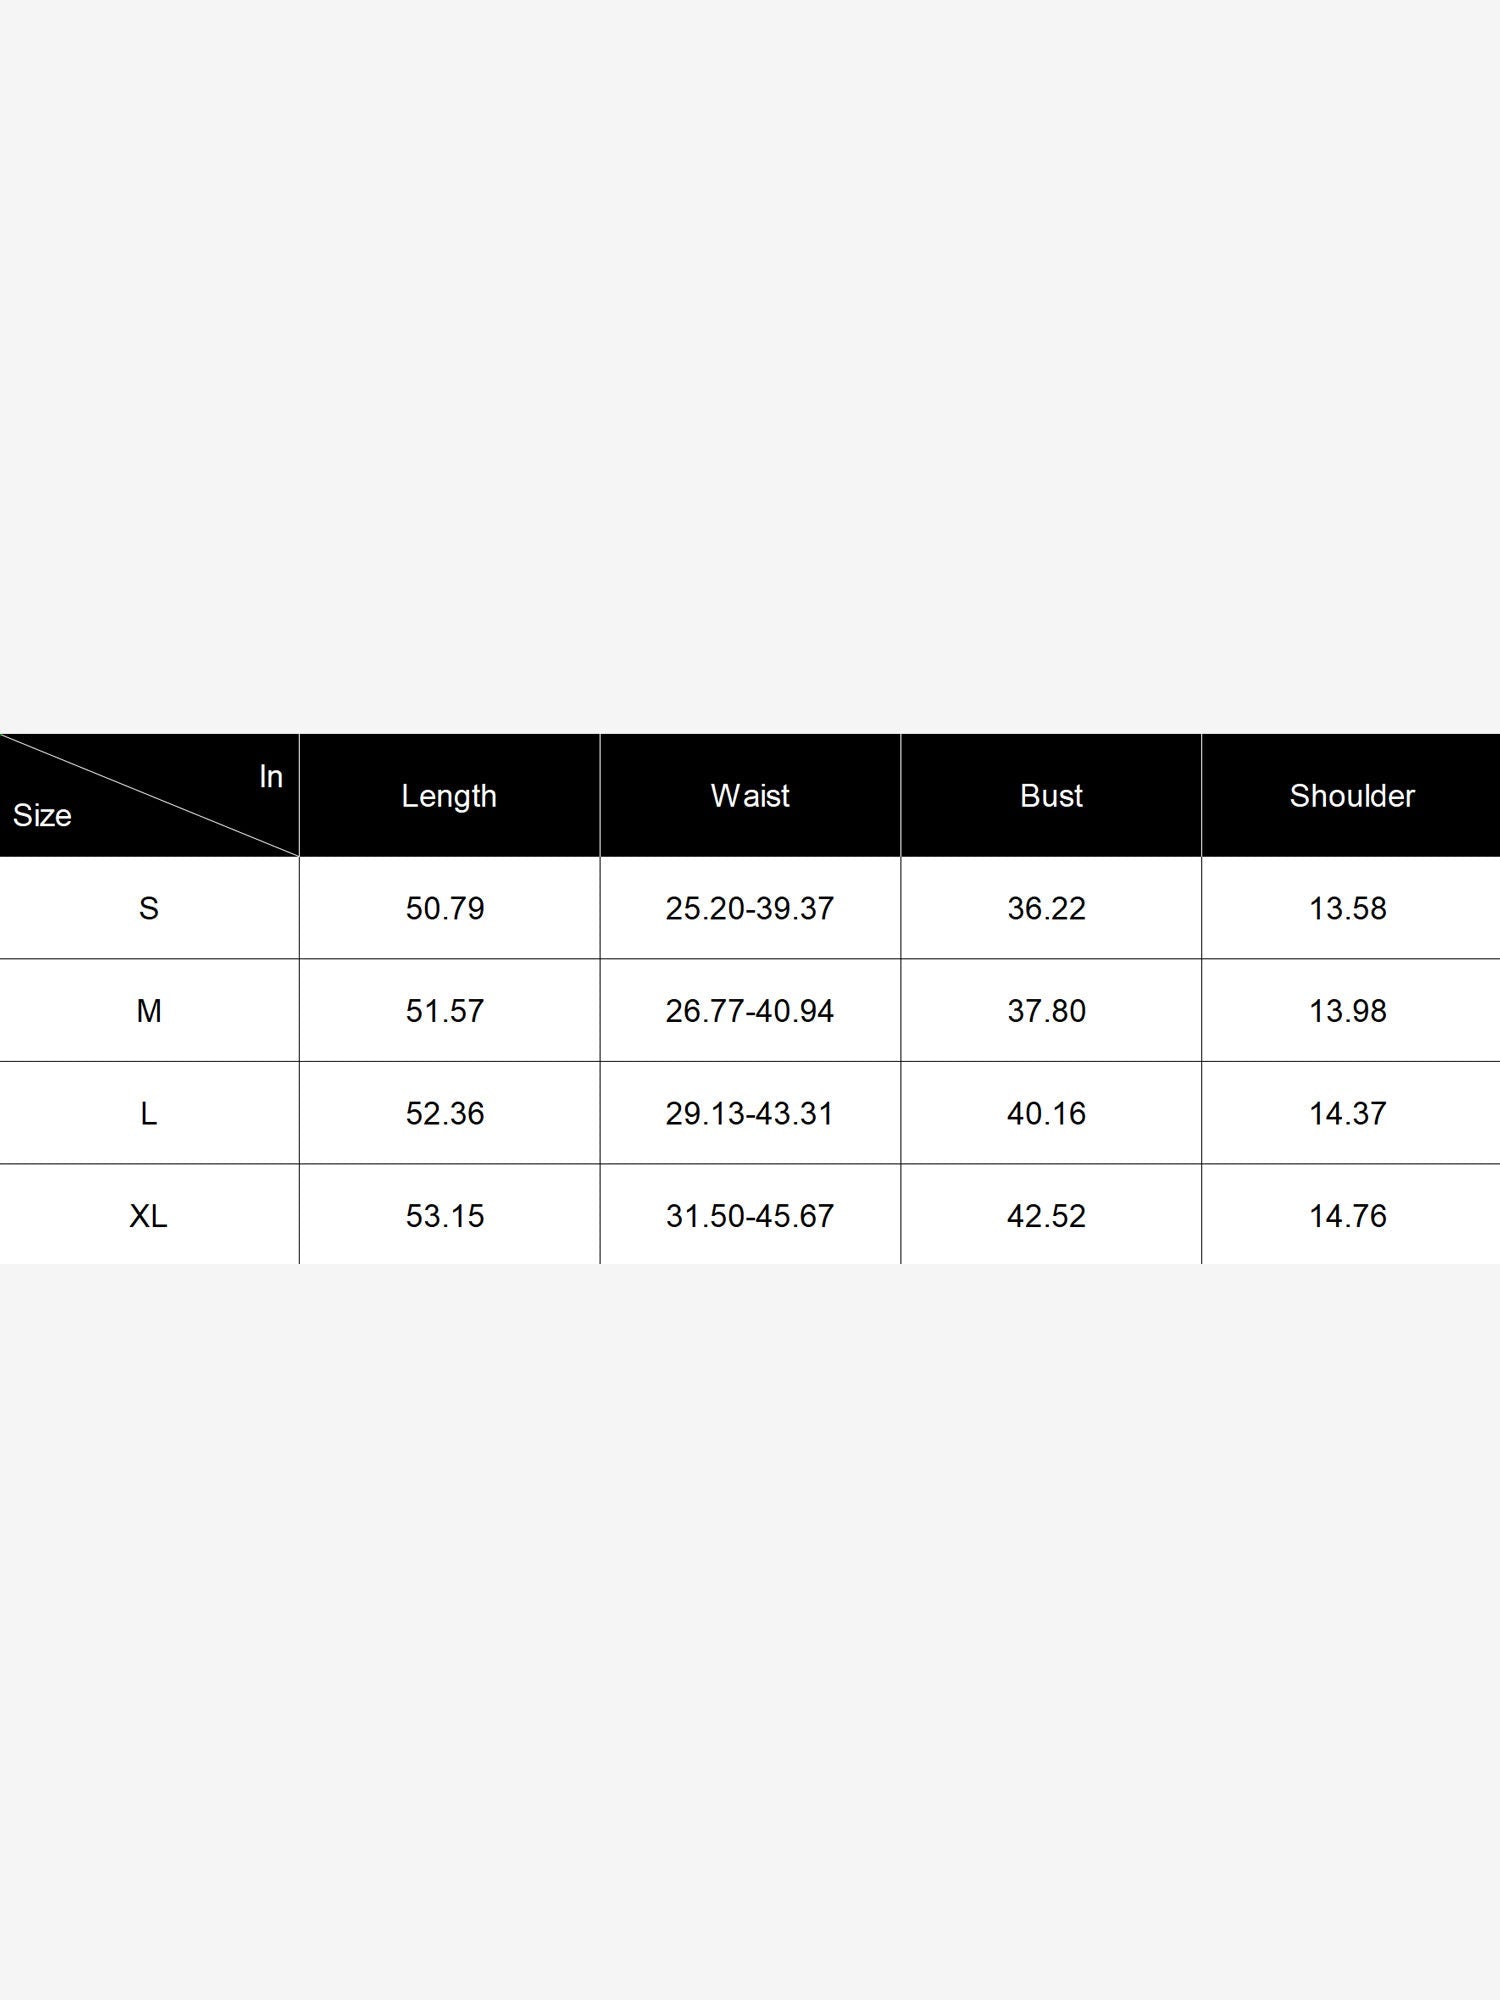The image size is (1500, 2000).
Task: Click waist range 25.20-39.37
Action: point(750,908)
